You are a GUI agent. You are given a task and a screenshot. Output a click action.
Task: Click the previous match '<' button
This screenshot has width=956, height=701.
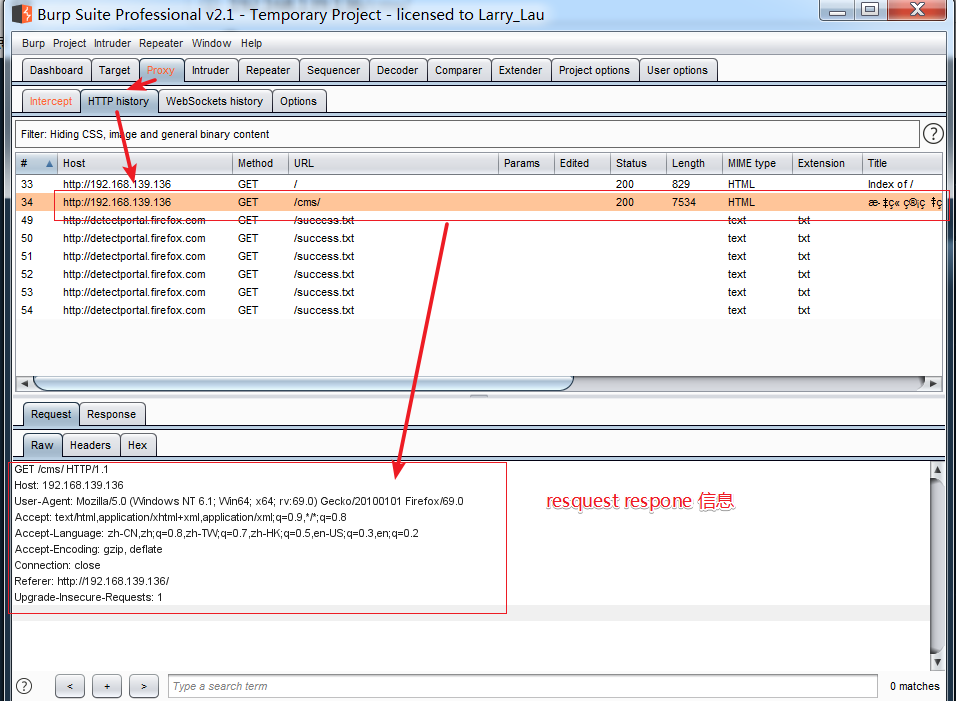coord(70,686)
